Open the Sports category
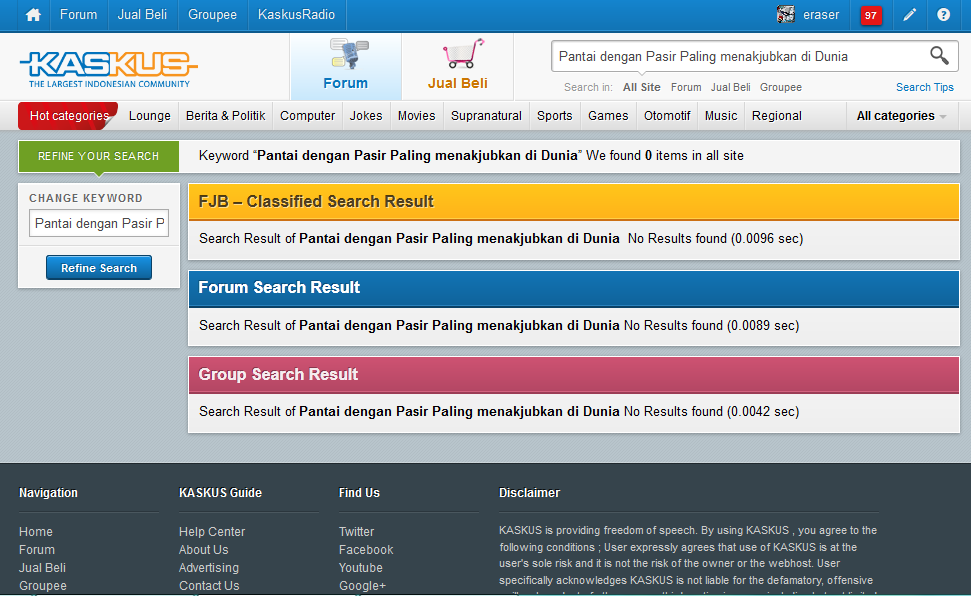Viewport: 971px width, 596px height. [x=555, y=116]
